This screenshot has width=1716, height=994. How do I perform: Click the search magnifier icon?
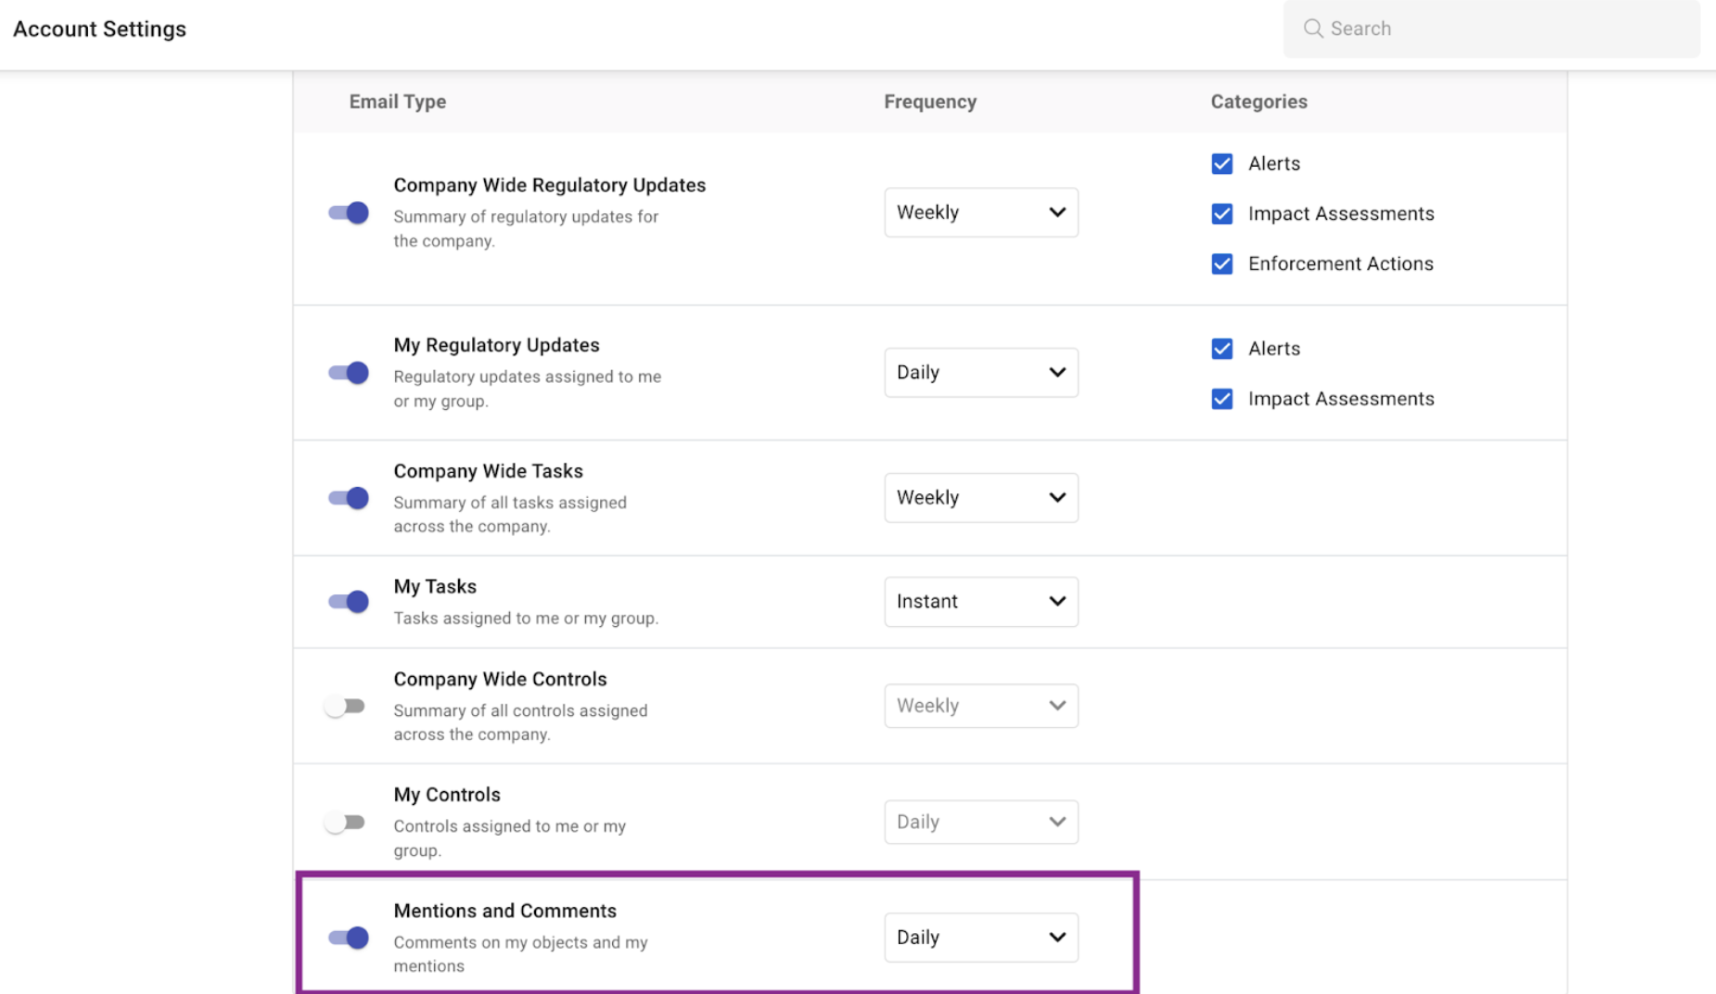(1313, 29)
